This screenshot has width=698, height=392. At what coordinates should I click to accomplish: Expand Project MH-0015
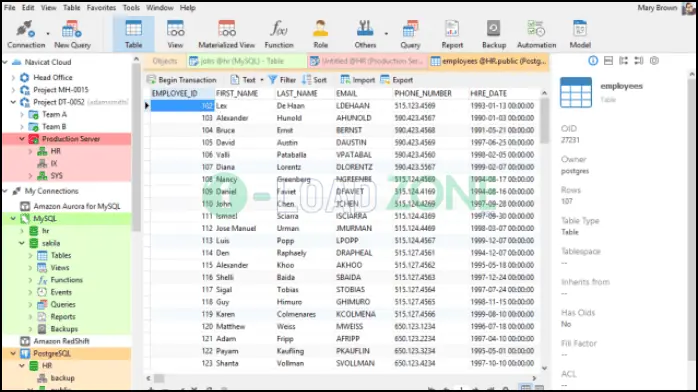13,90
